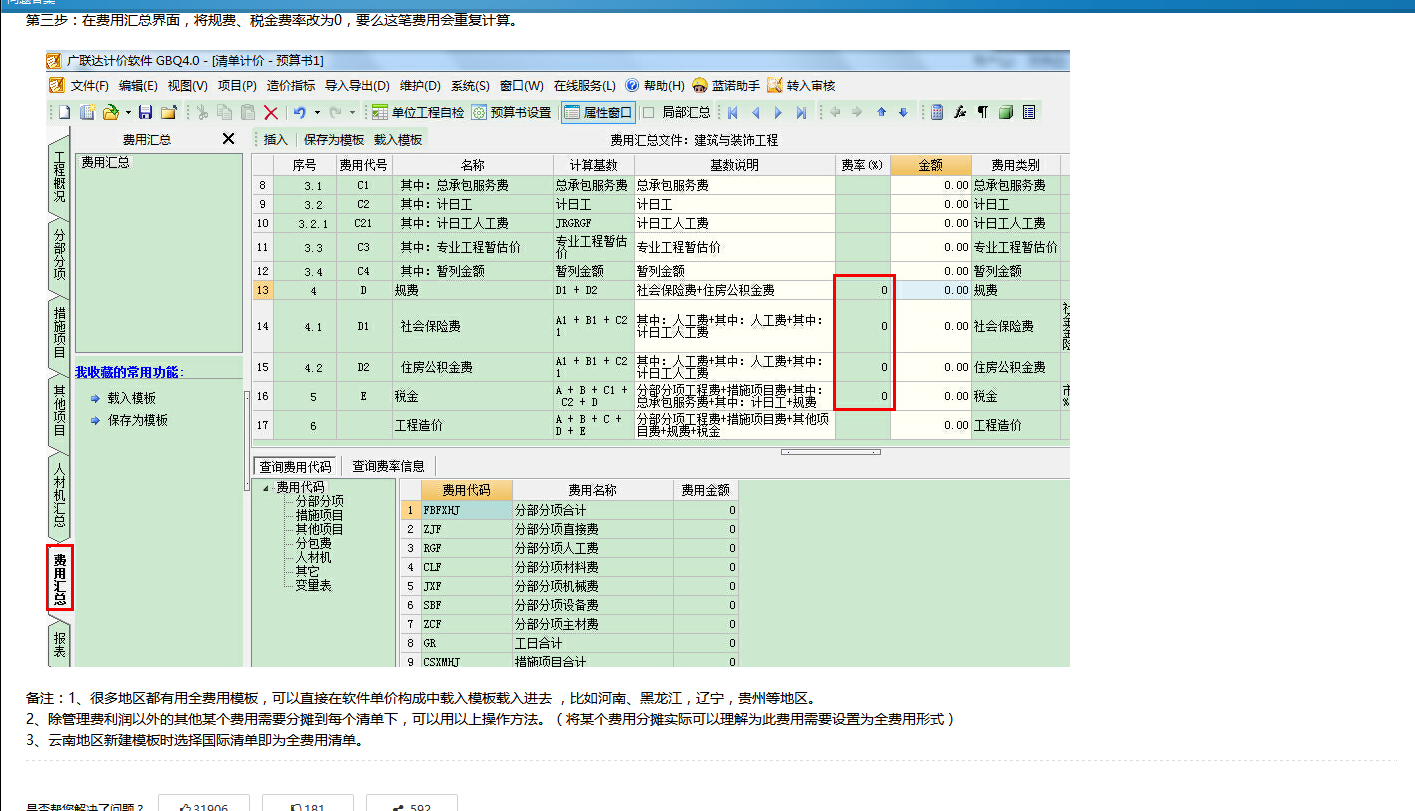Open the 编辑(E) menu
Screen dimensions: 1415x811
point(137,86)
